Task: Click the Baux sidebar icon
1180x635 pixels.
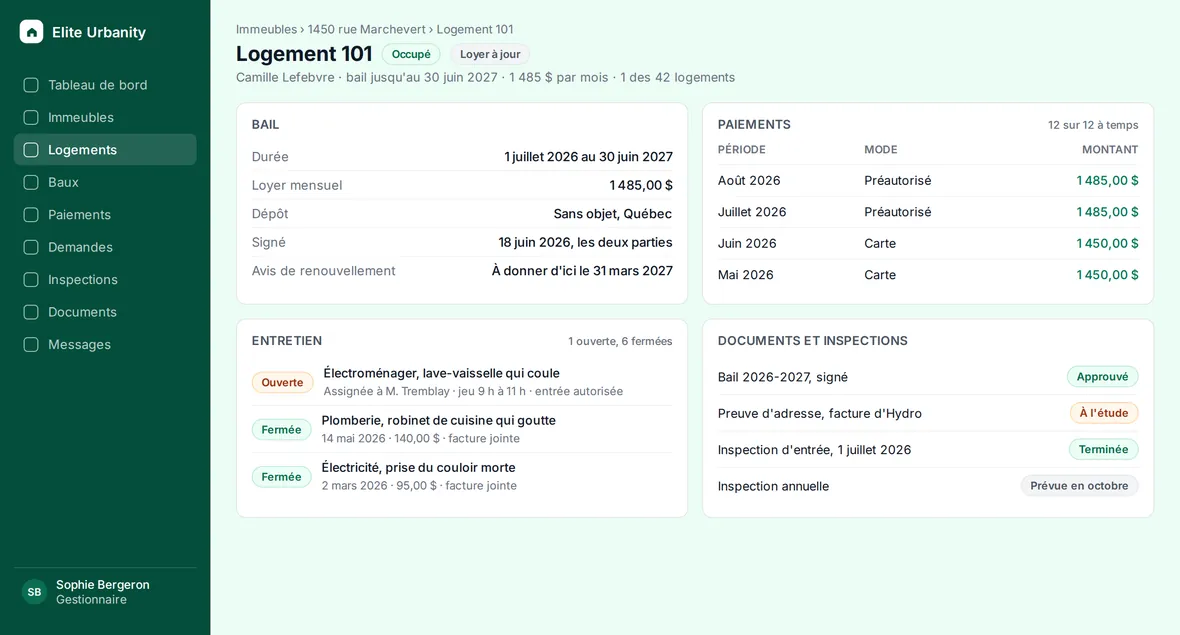Action: click(31, 182)
